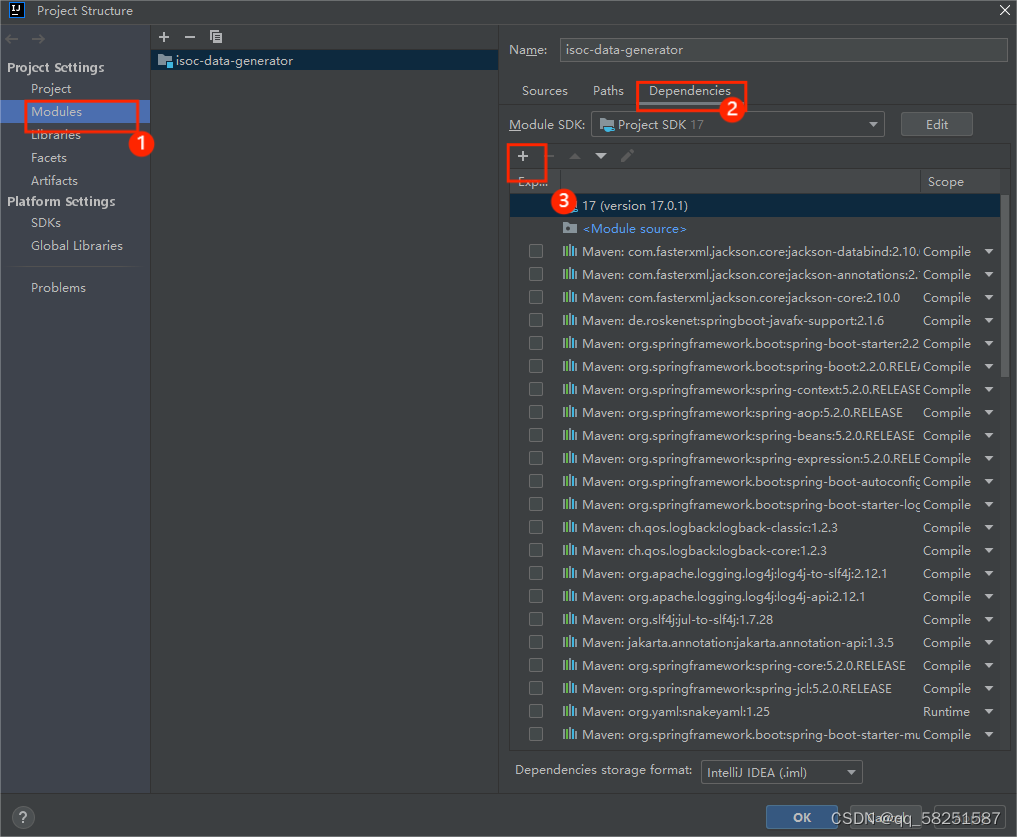Click into the module Name field
1017x837 pixels.
pyautogui.click(x=783, y=50)
